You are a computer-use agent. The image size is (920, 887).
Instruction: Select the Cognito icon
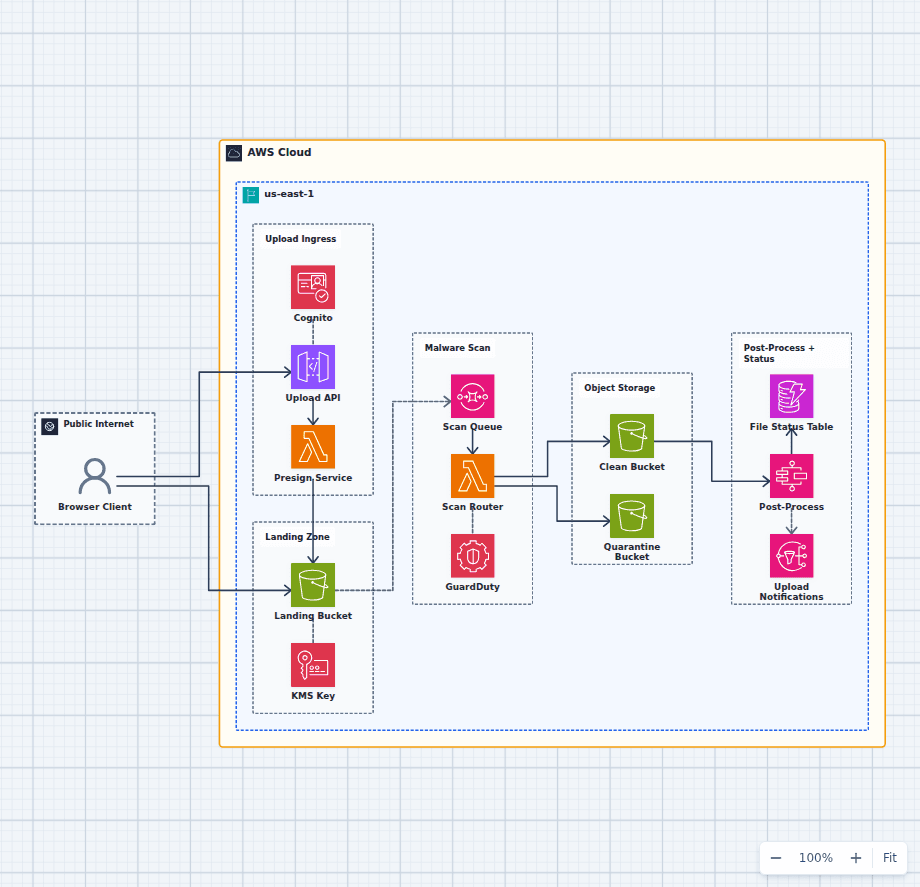point(313,287)
